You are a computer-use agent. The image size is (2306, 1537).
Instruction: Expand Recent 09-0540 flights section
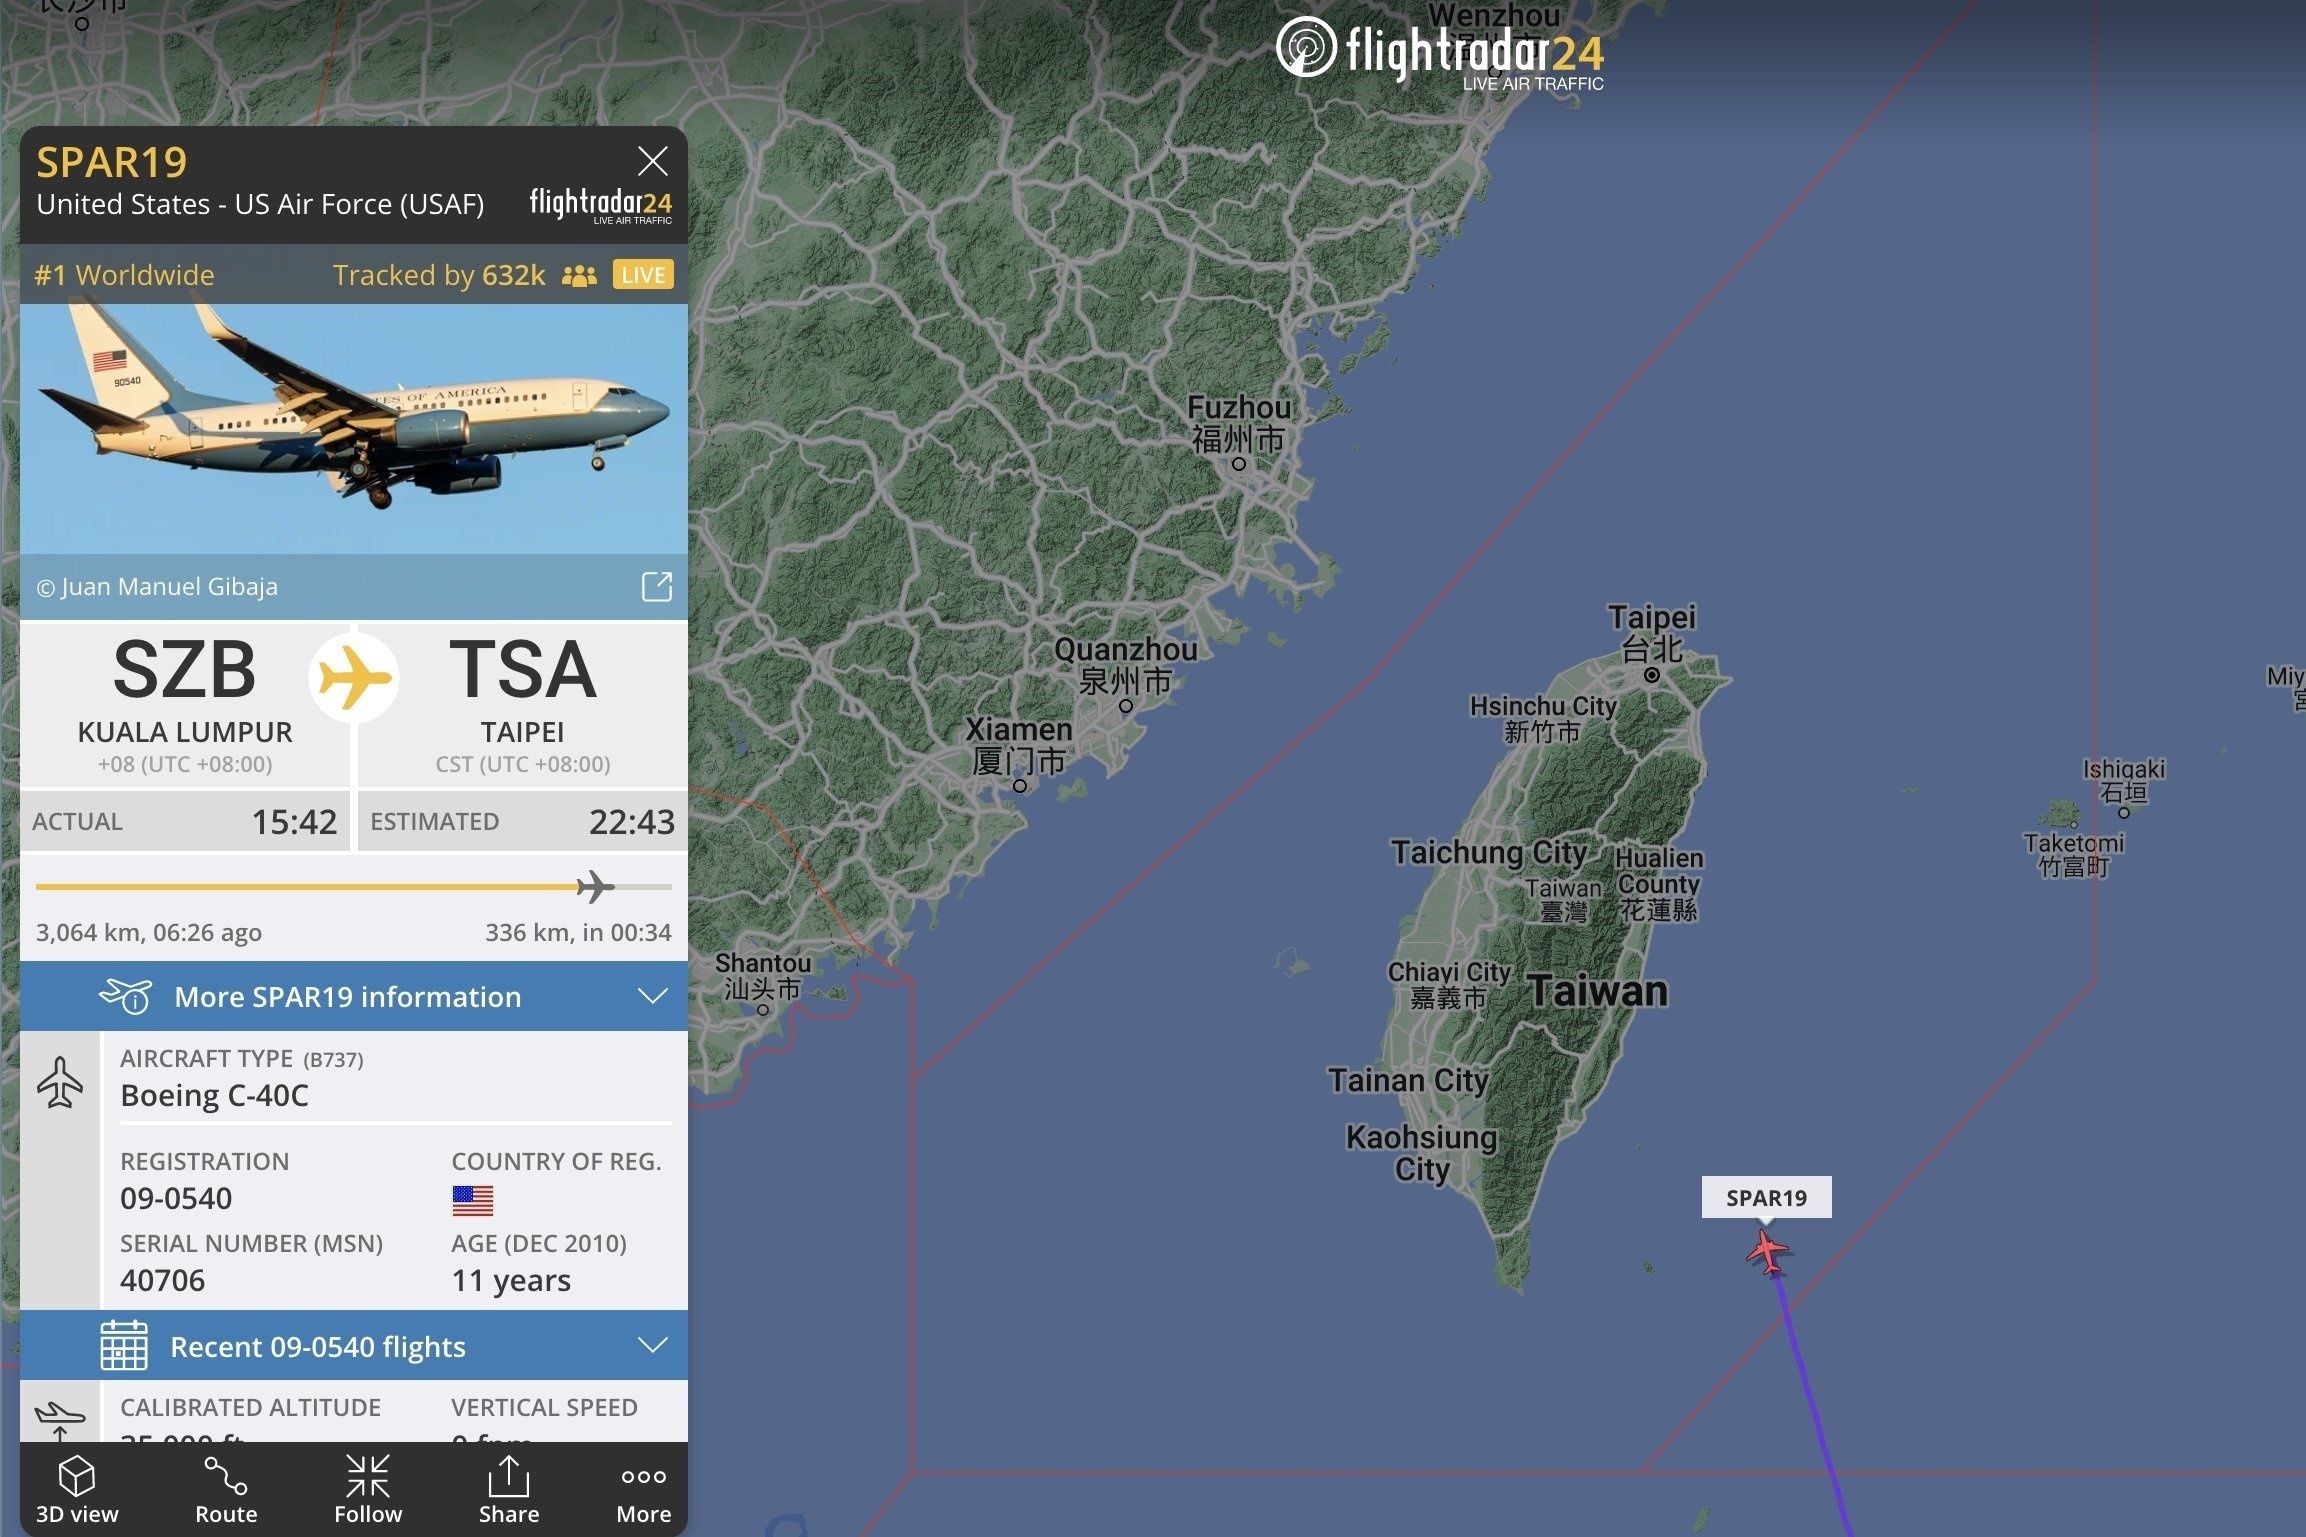pyautogui.click(x=354, y=1346)
